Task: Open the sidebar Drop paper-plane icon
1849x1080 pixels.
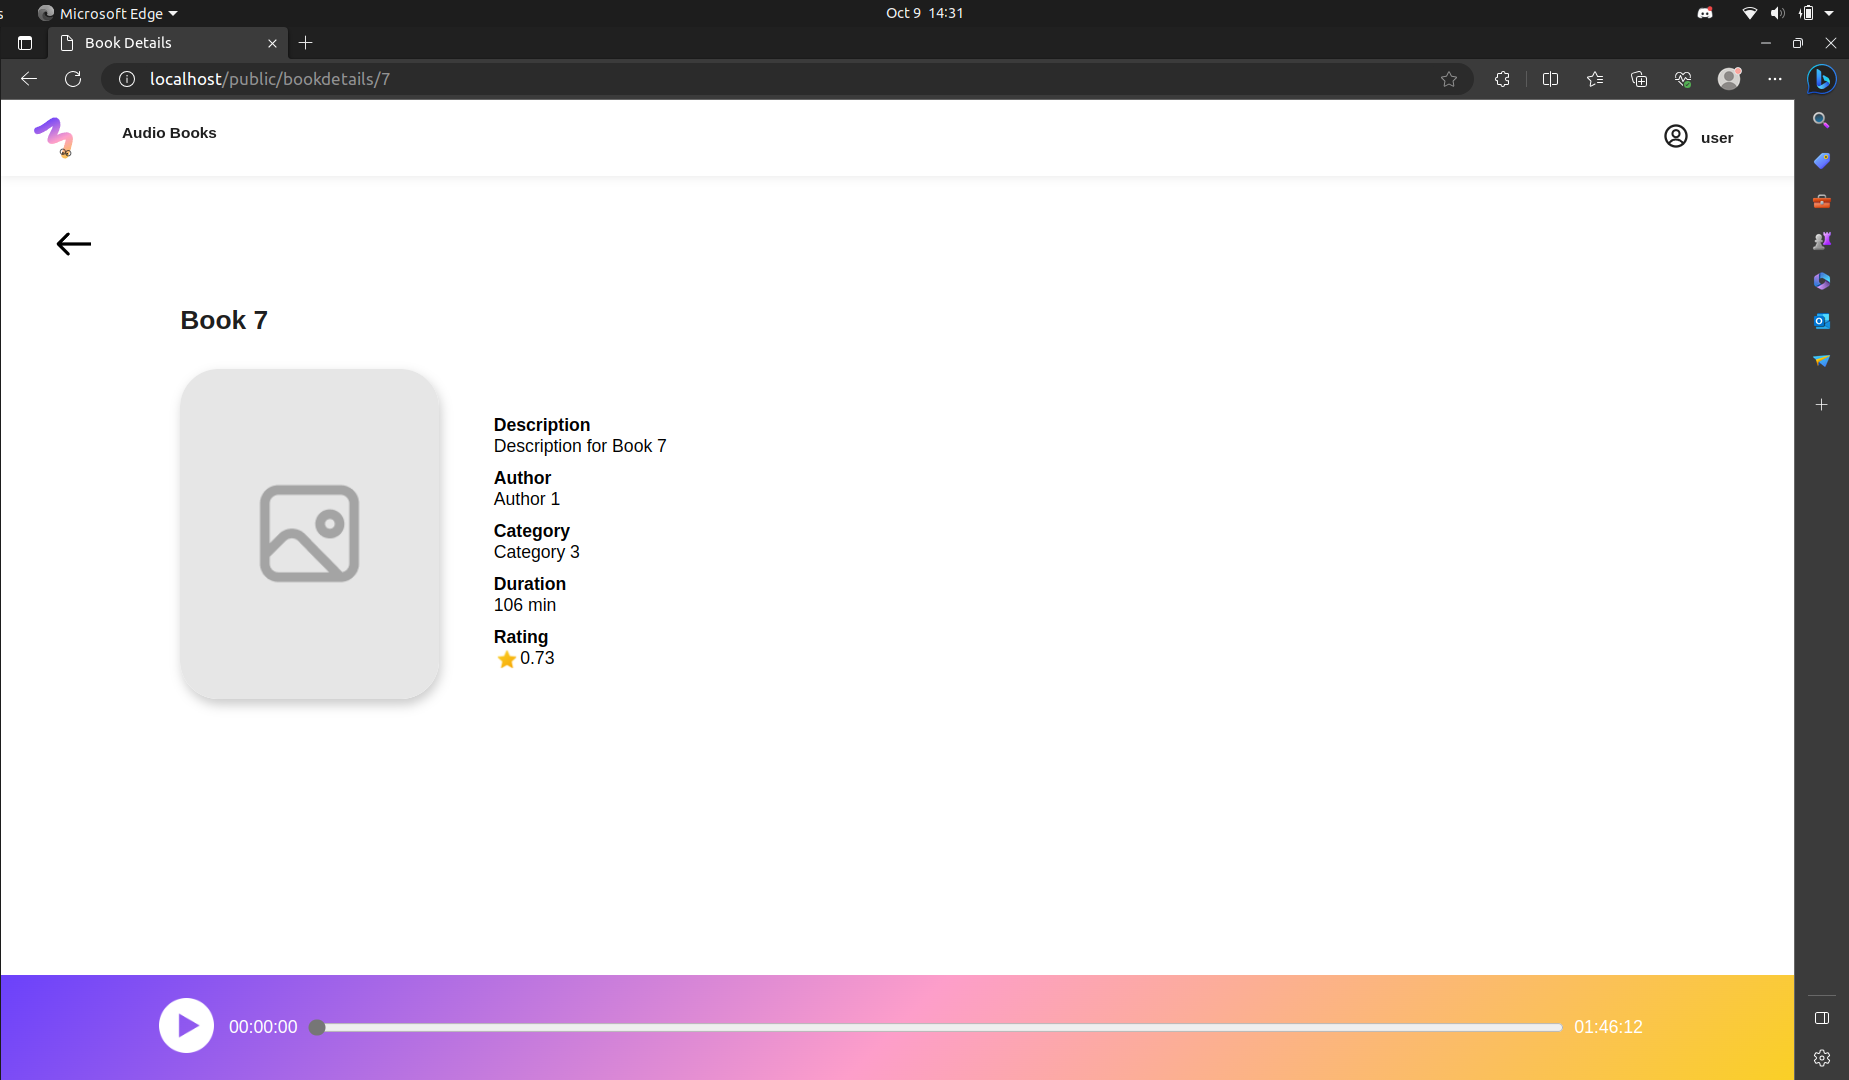Action: [x=1822, y=361]
